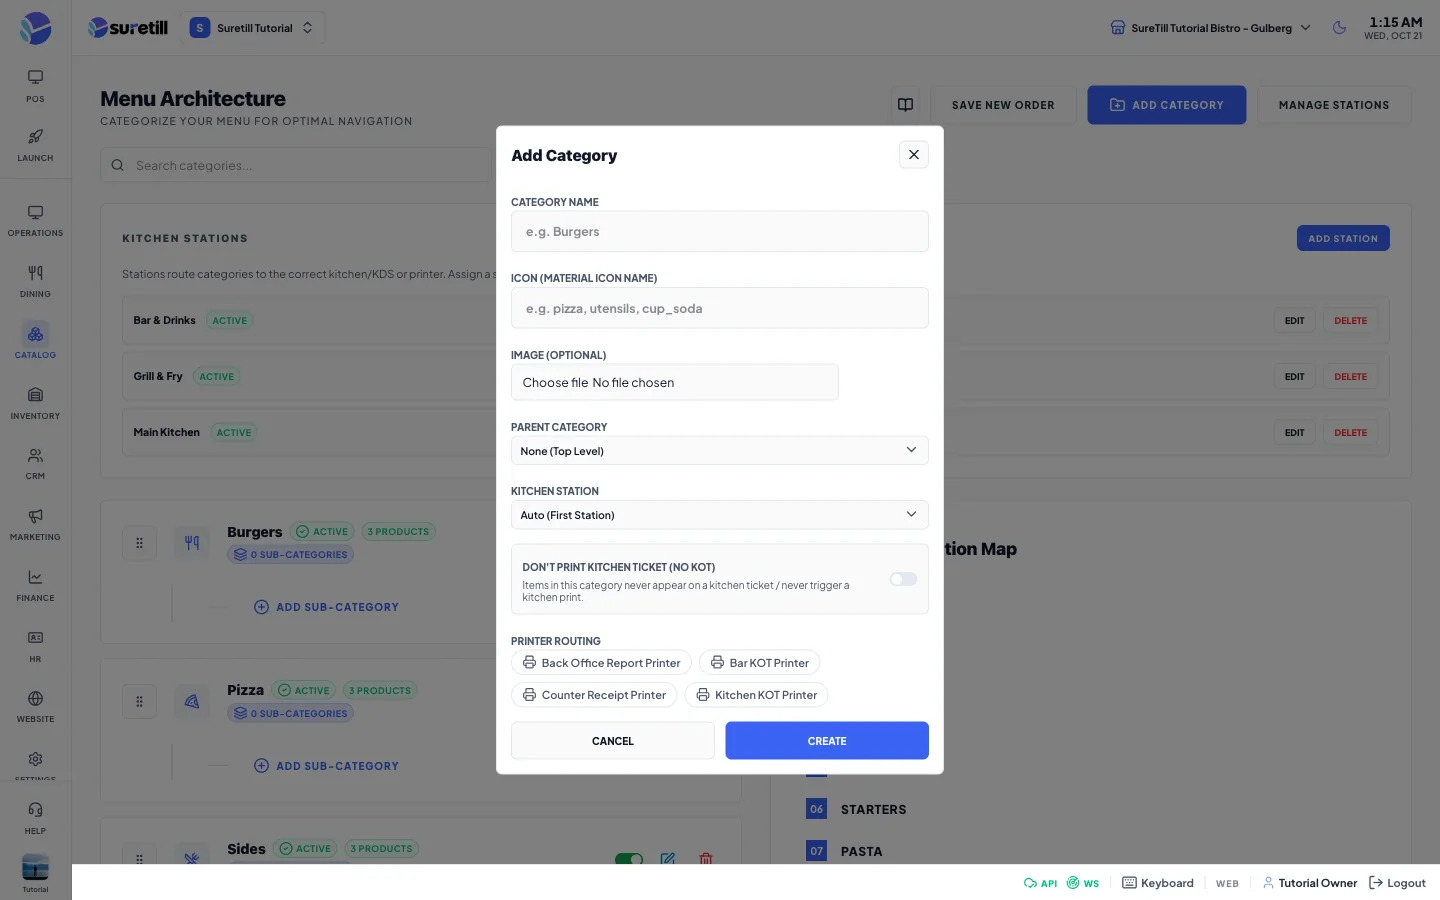The width and height of the screenshot is (1440, 900).
Task: Click Add Sub-Category under Pizza
Action: pyautogui.click(x=327, y=766)
